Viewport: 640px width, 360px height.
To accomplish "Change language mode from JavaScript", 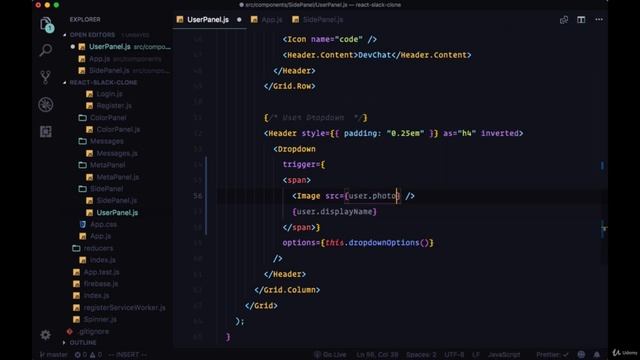I will click(x=504, y=355).
